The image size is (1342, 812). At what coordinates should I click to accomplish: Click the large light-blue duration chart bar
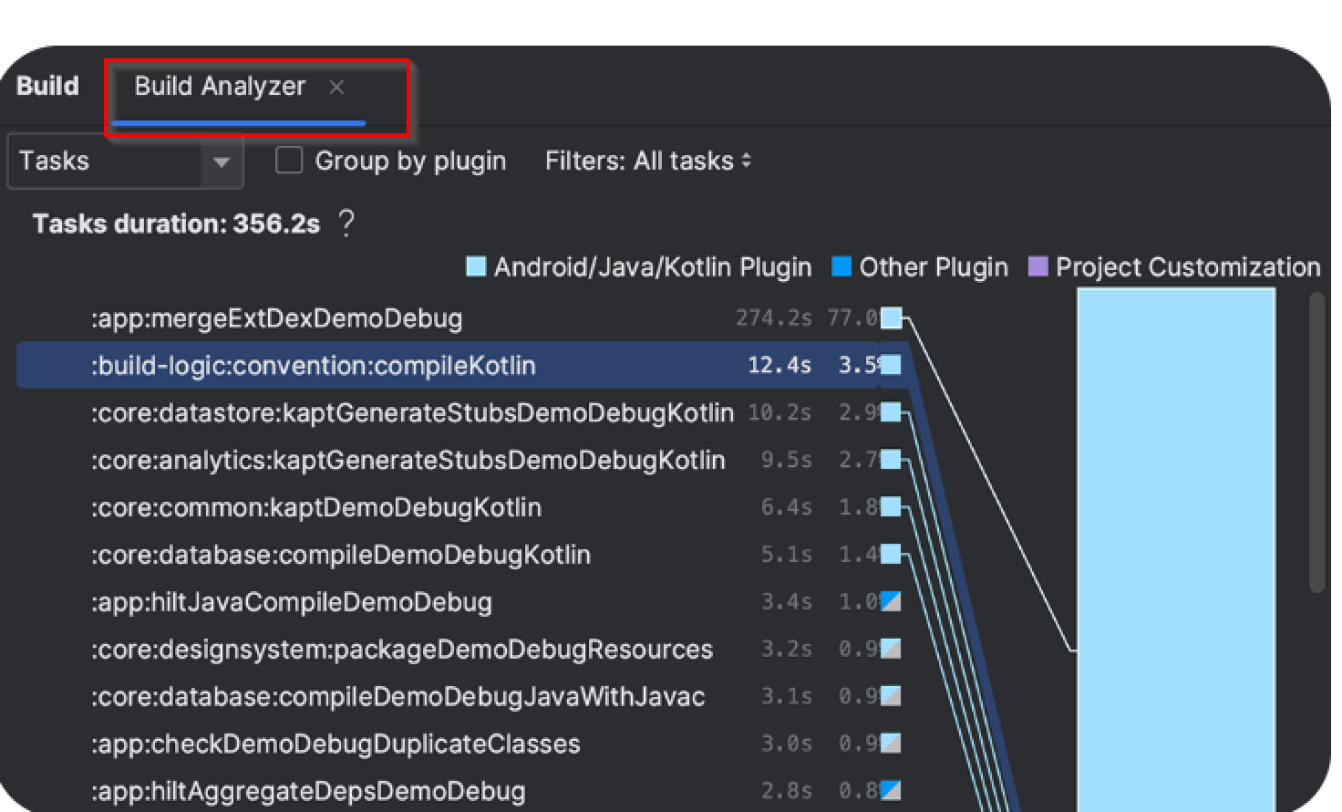[1176, 550]
